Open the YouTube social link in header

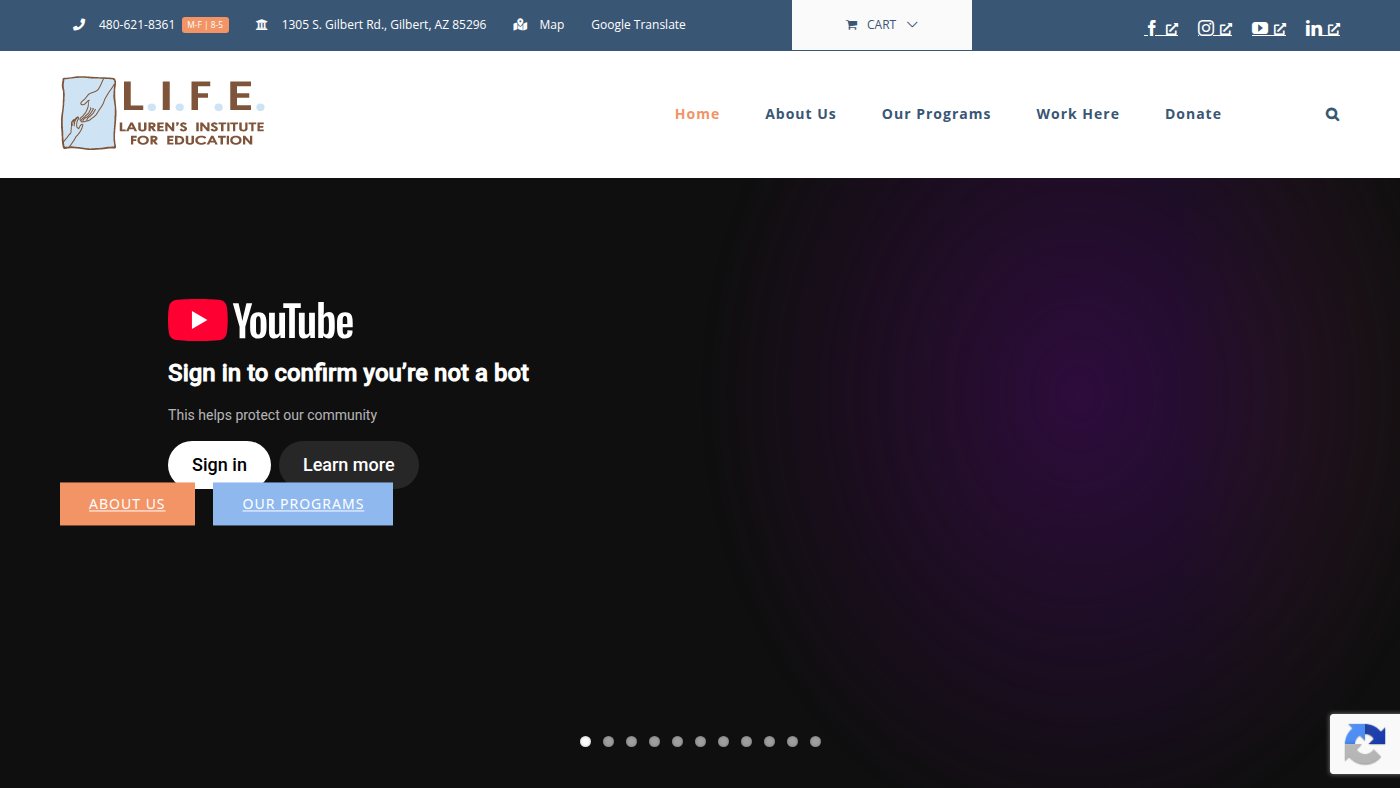click(1269, 28)
